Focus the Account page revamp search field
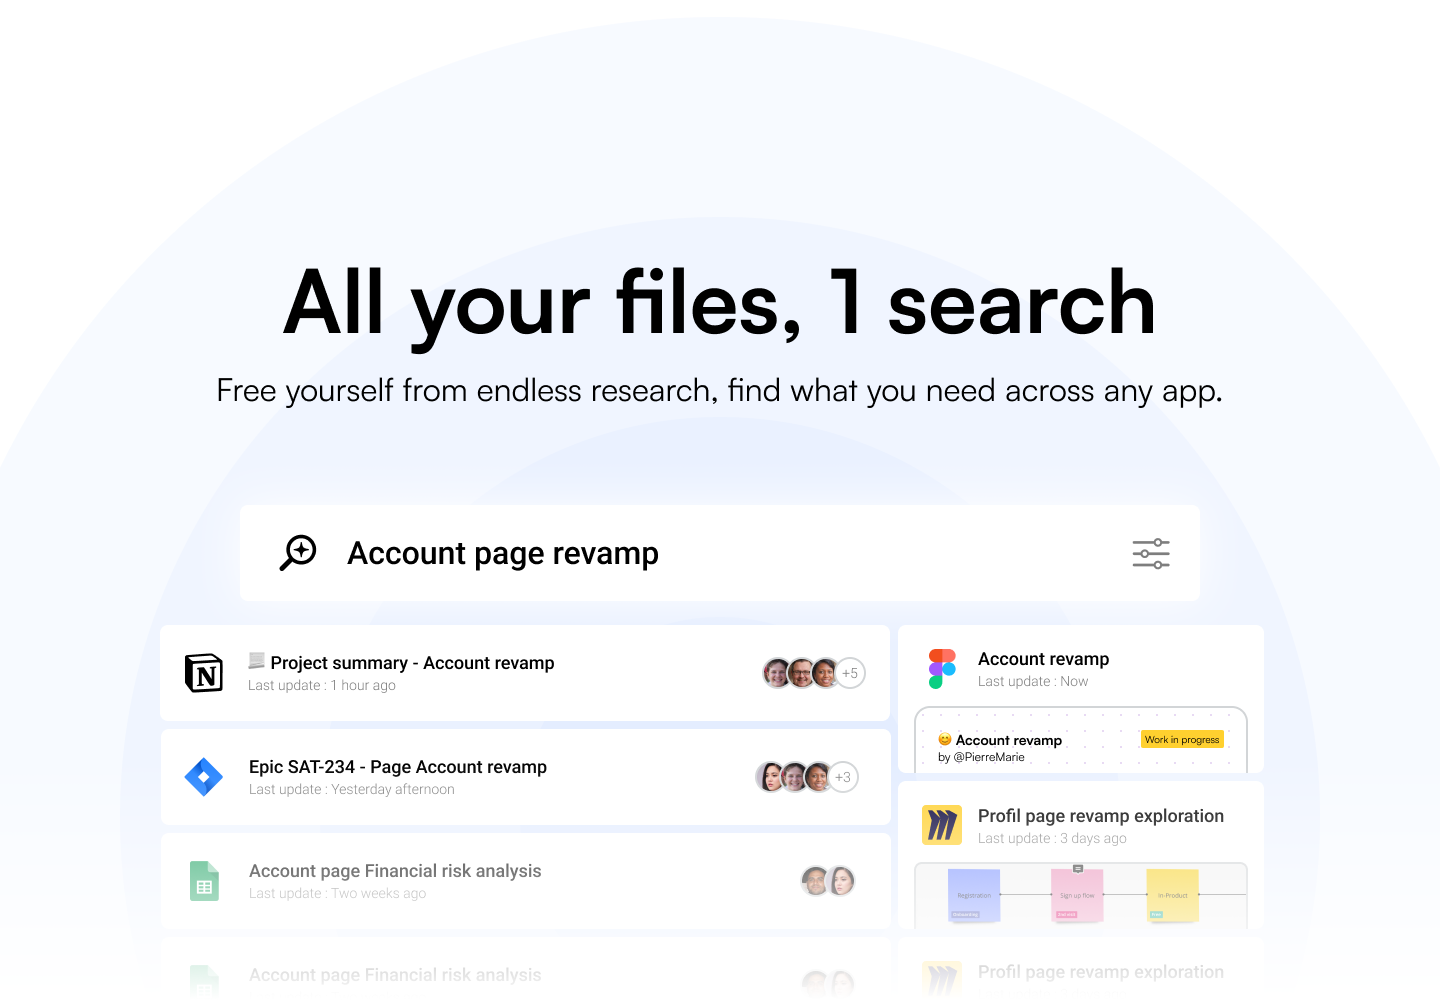 click(x=720, y=553)
